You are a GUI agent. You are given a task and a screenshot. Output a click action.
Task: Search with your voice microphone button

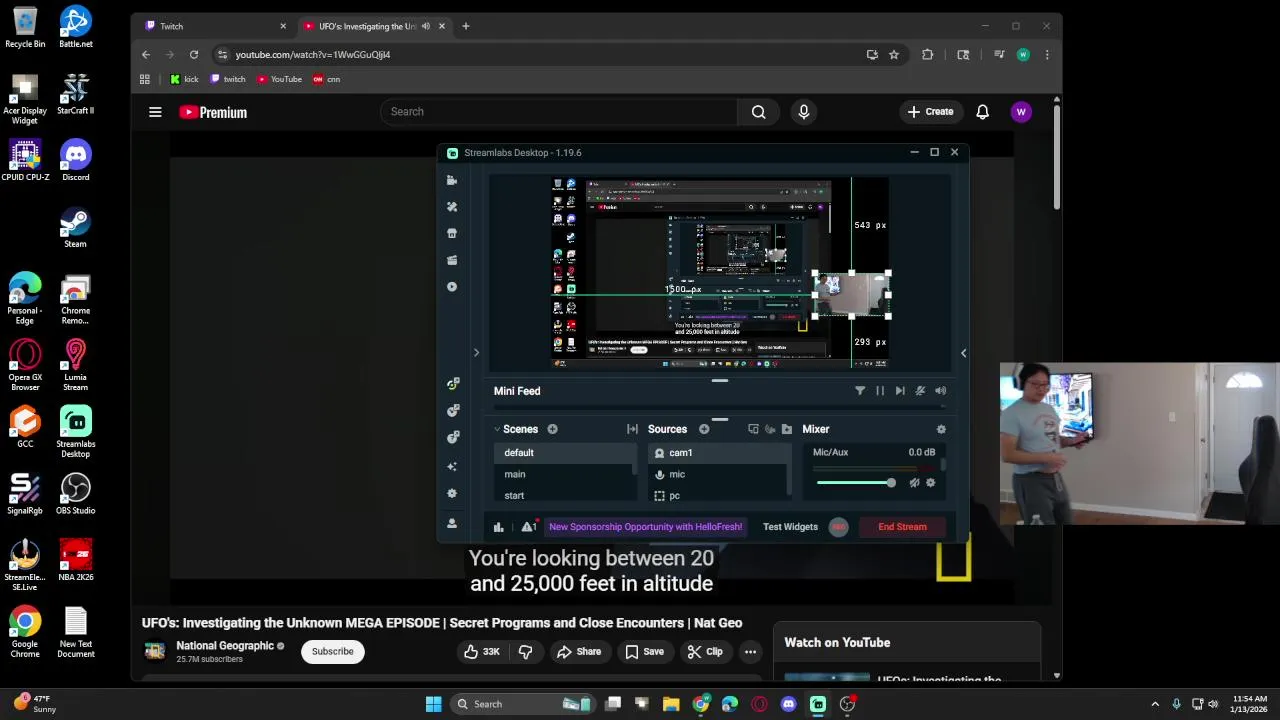tap(804, 112)
